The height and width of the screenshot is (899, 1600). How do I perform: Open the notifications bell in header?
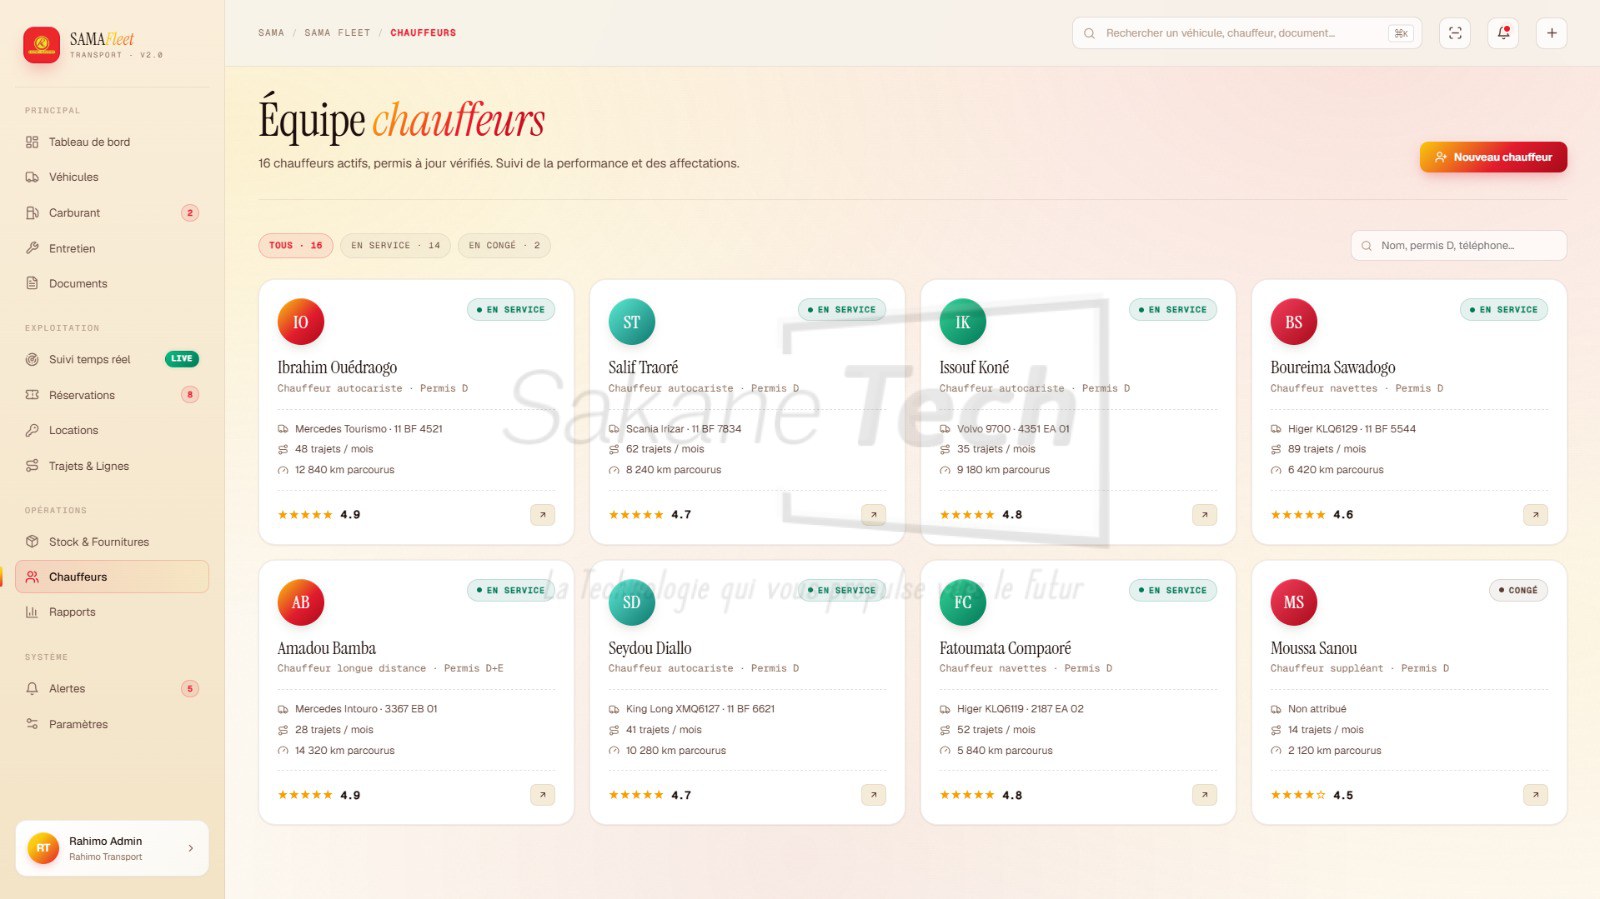1503,33
